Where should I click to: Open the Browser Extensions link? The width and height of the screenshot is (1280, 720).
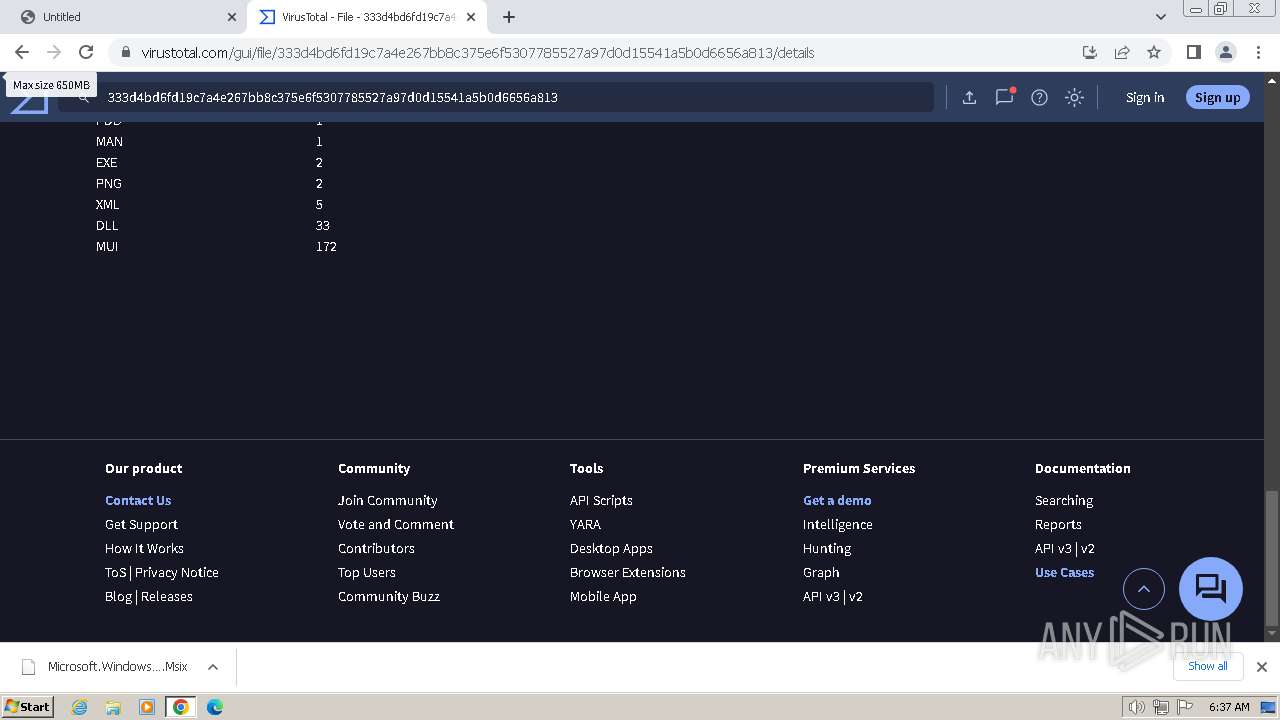(628, 572)
